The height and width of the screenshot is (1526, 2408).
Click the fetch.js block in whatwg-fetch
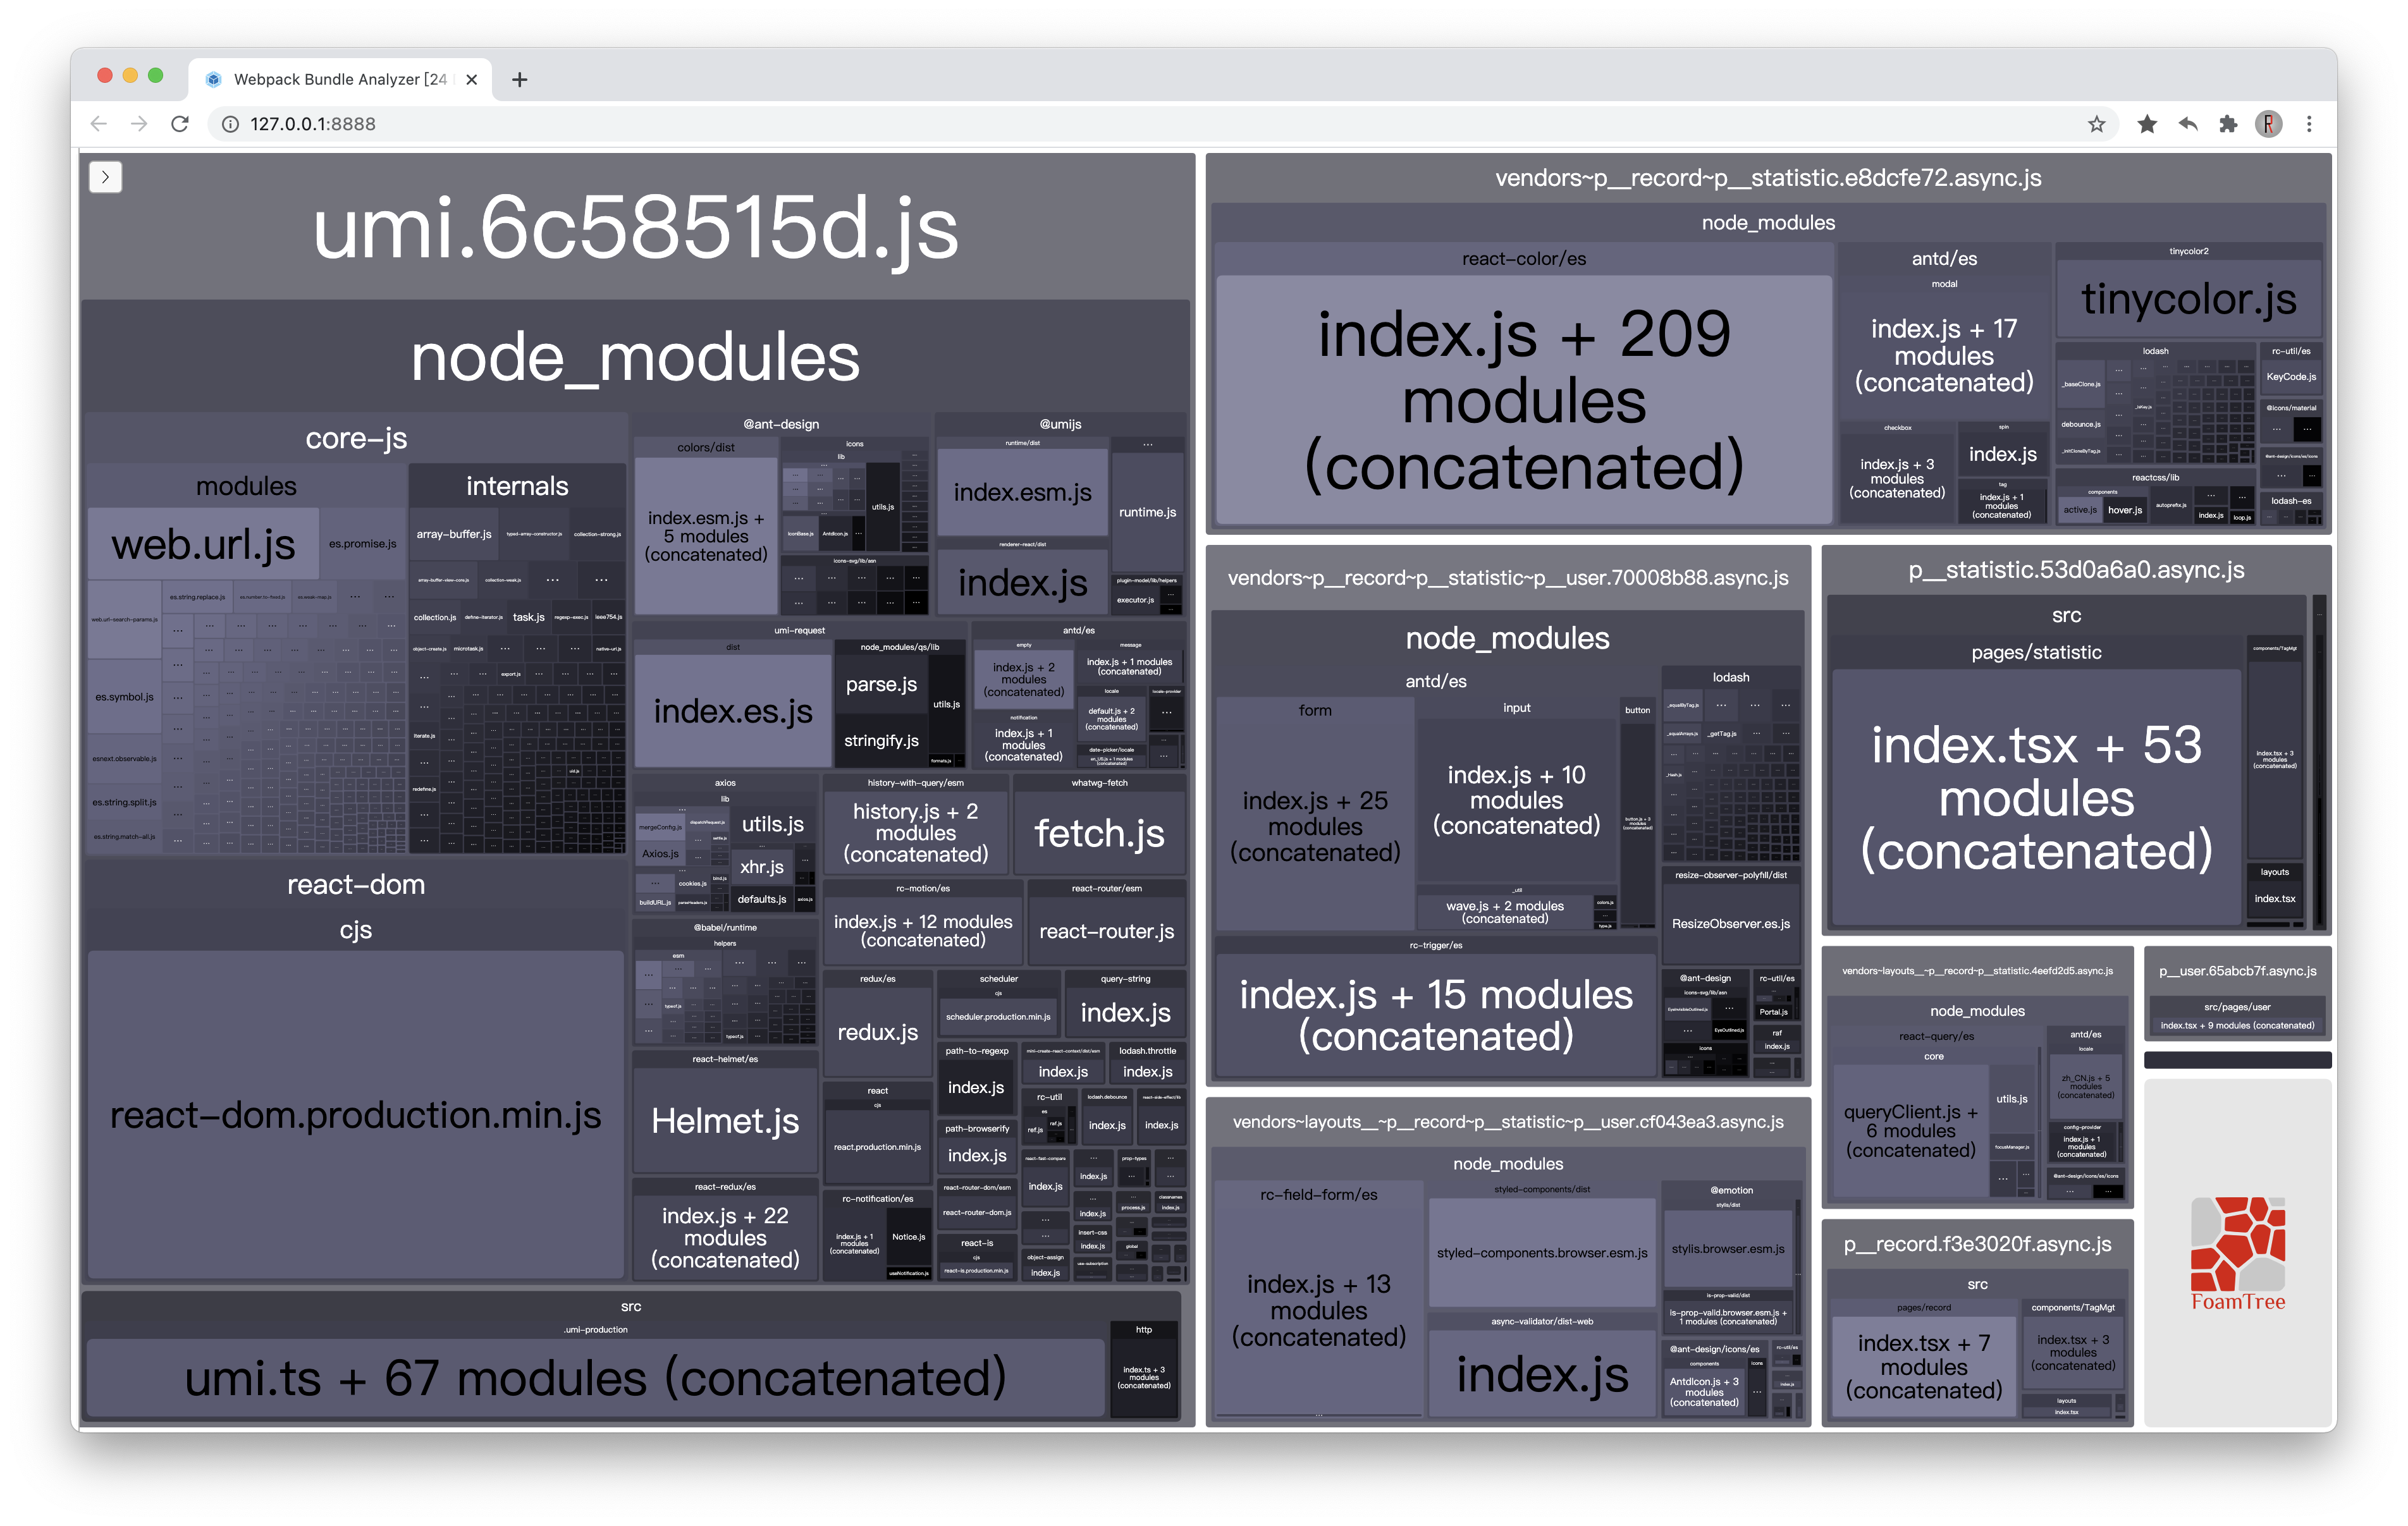click(1099, 833)
